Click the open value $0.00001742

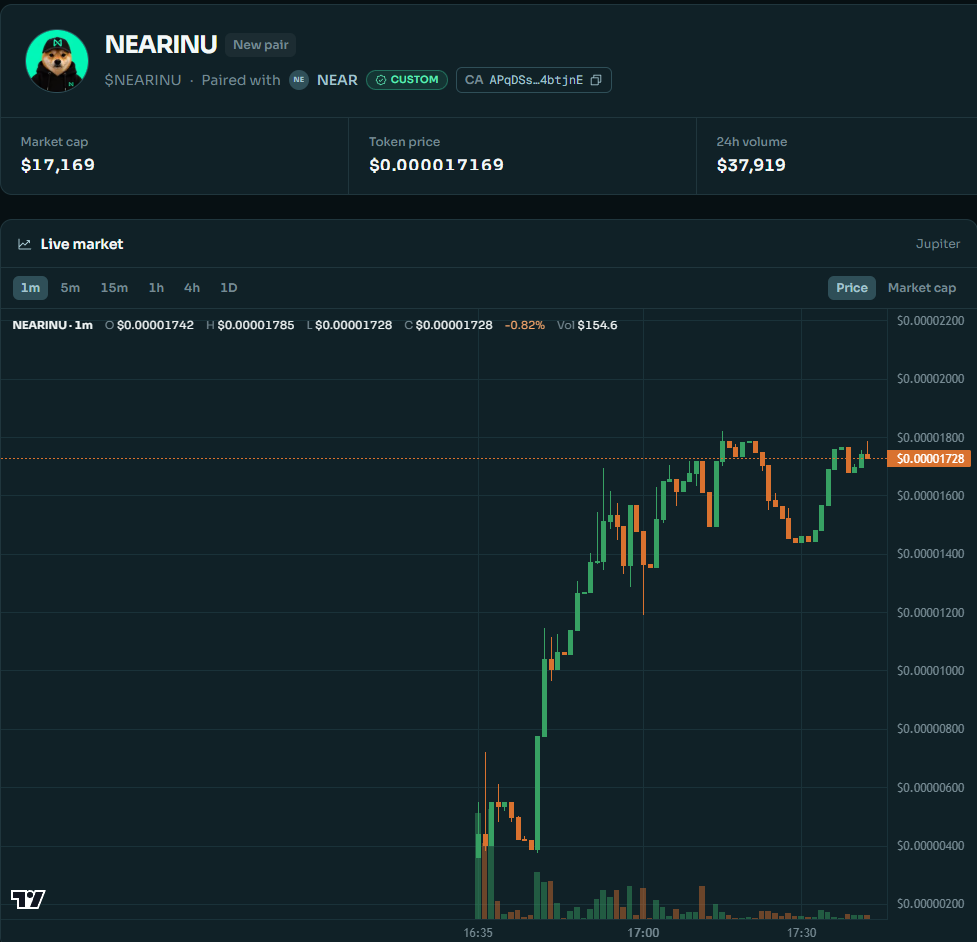tap(155, 325)
